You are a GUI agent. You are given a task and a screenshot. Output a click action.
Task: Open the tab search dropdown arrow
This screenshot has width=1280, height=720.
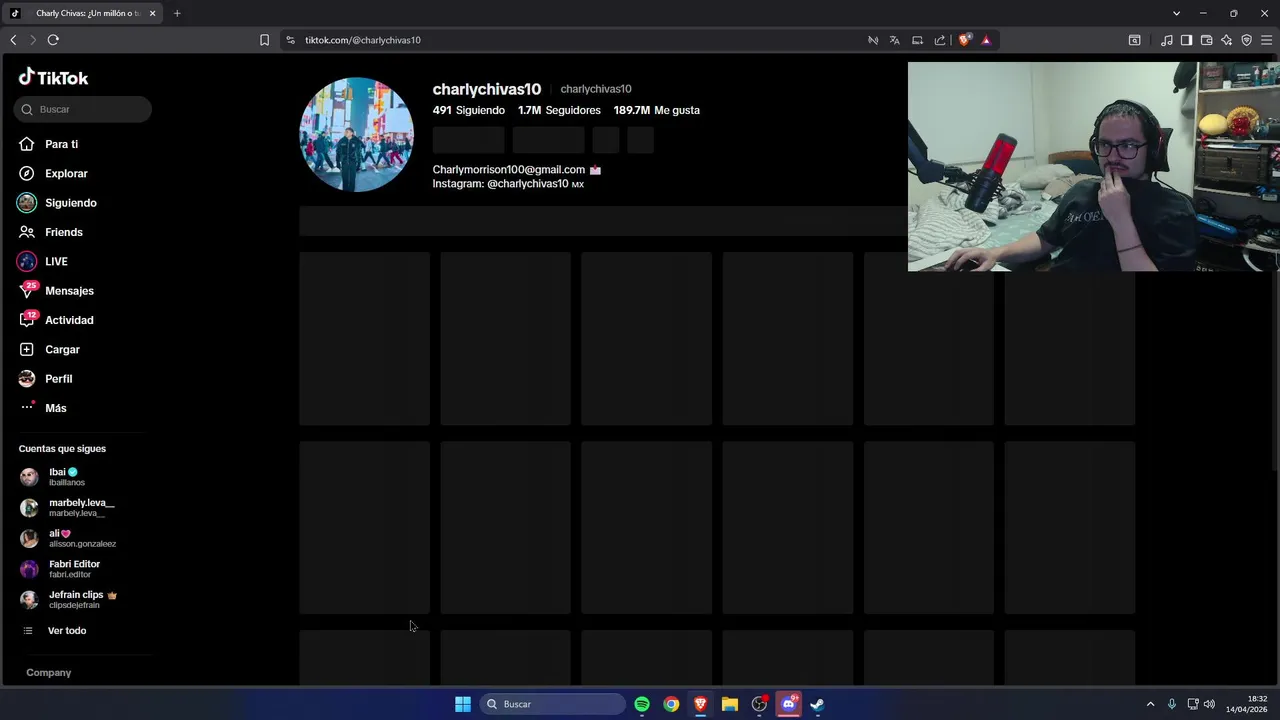(1176, 13)
